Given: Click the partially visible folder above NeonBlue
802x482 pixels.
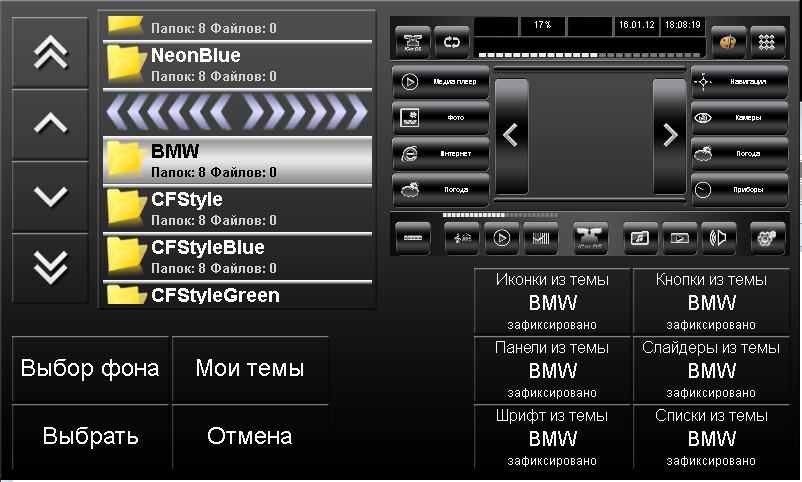Looking at the screenshot, I should coord(237,27).
